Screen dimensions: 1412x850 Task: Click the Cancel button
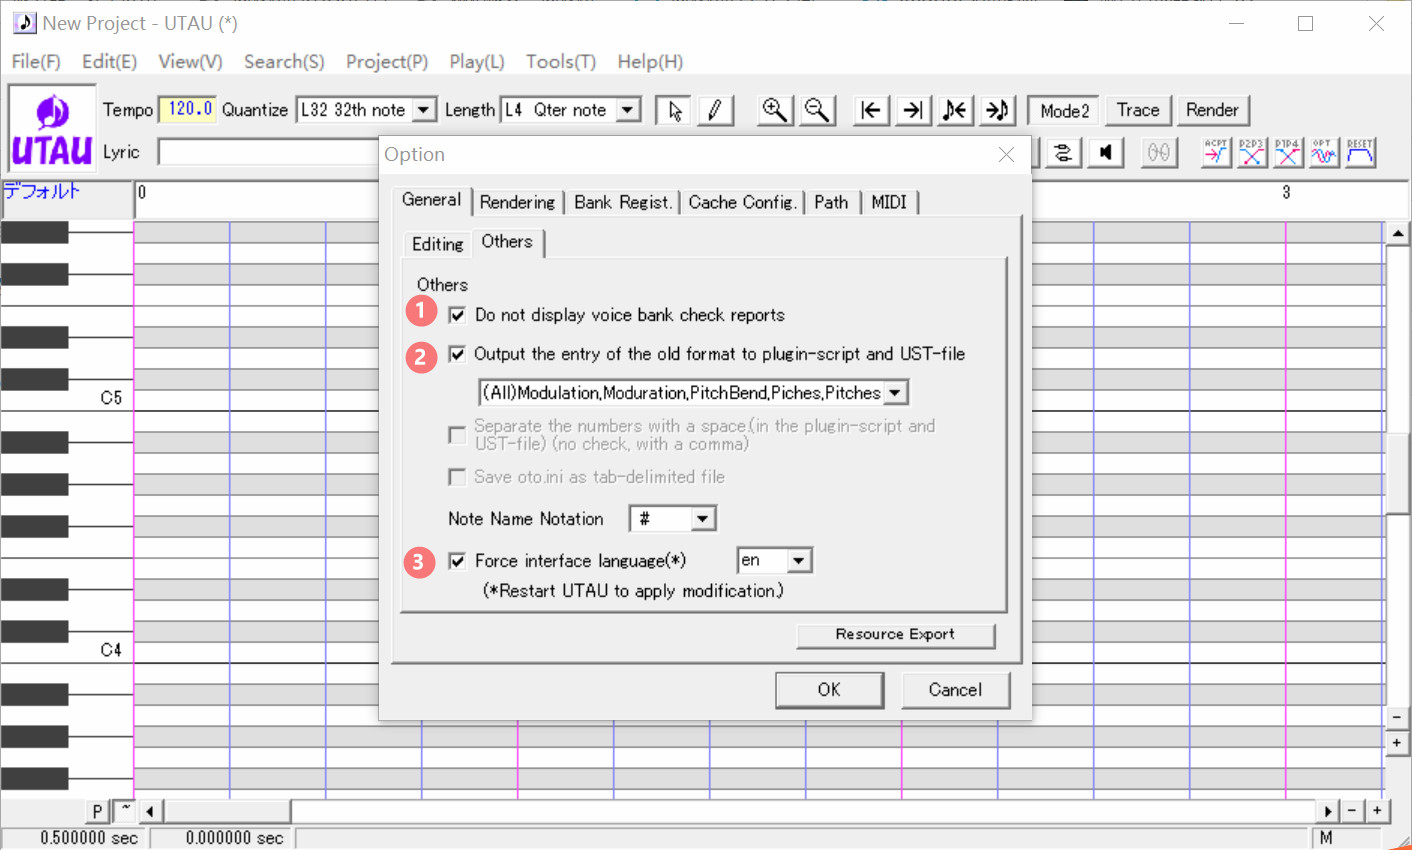955,690
